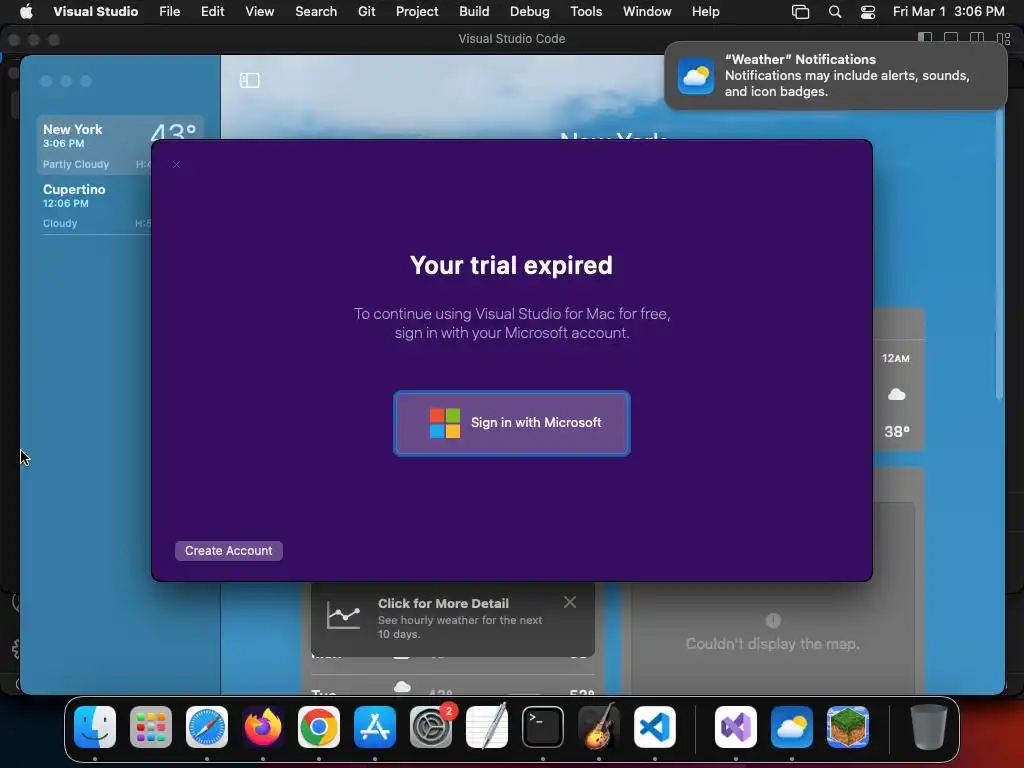Open TextEdit from the Dock
1024x768 pixels.
(487, 727)
